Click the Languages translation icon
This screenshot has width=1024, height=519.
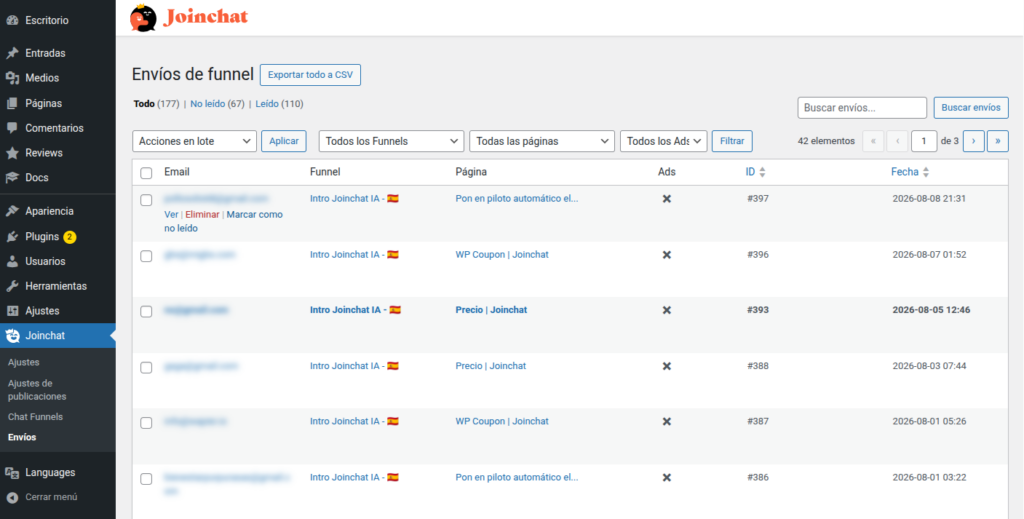12,472
